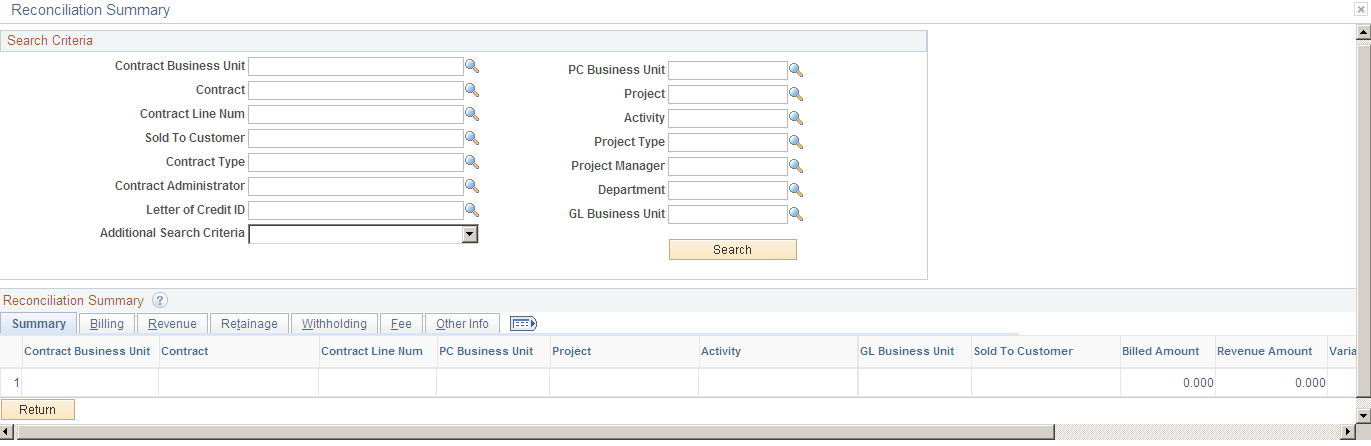Click the Contract Line Num input field
This screenshot has width=1371, height=446.
tap(356, 114)
